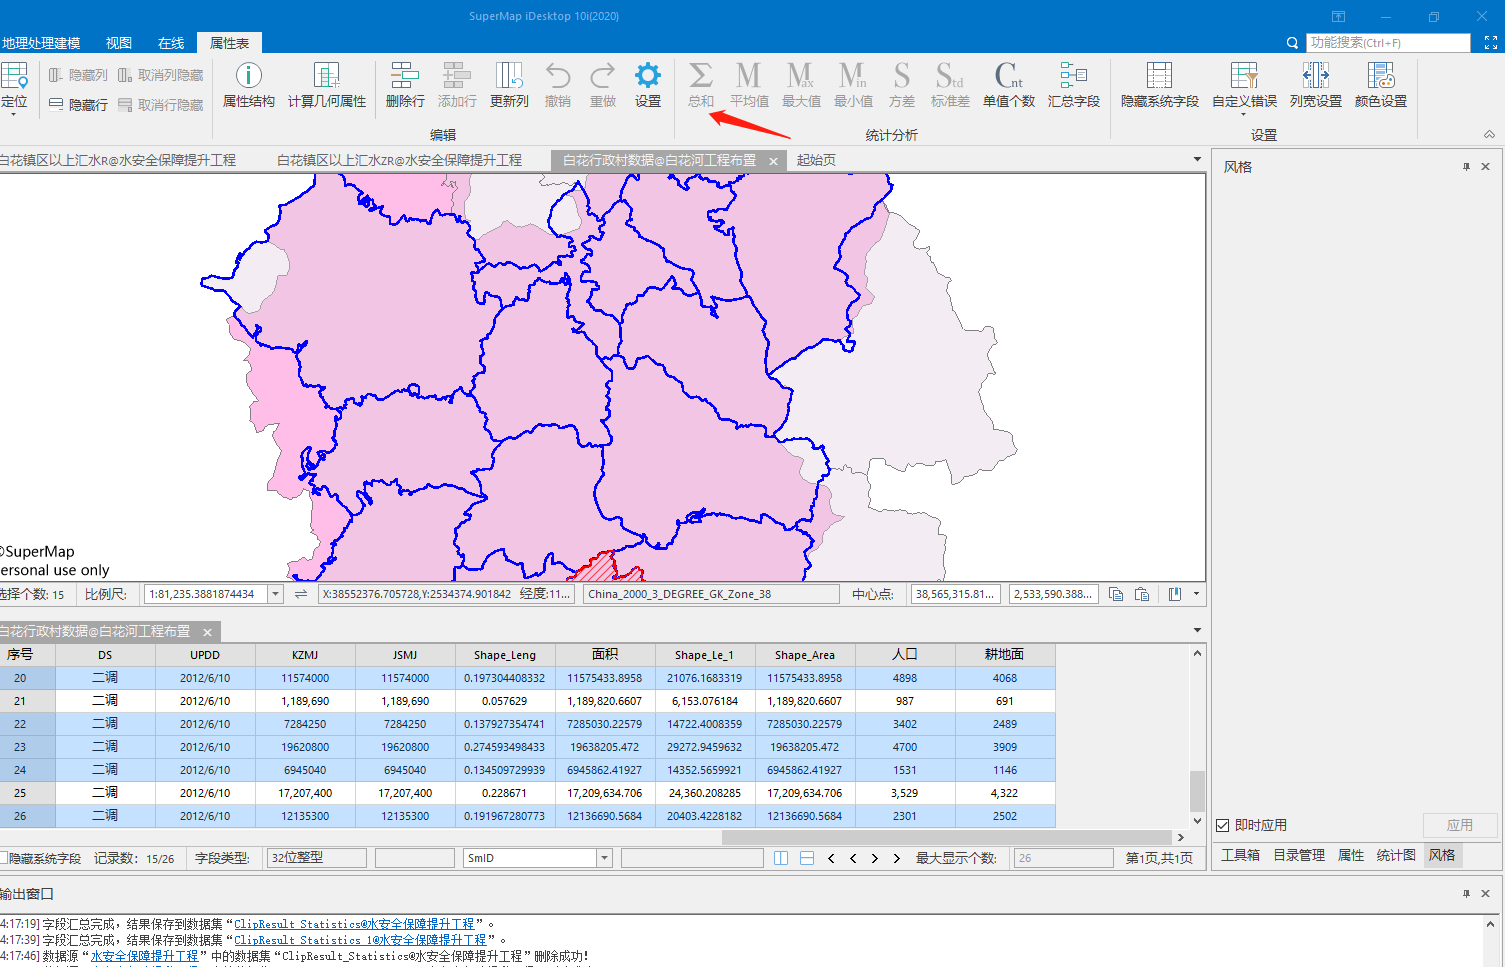Screen dimensions: 1505x967
Task: Click 总和 sum statistic icon
Action: click(701, 76)
